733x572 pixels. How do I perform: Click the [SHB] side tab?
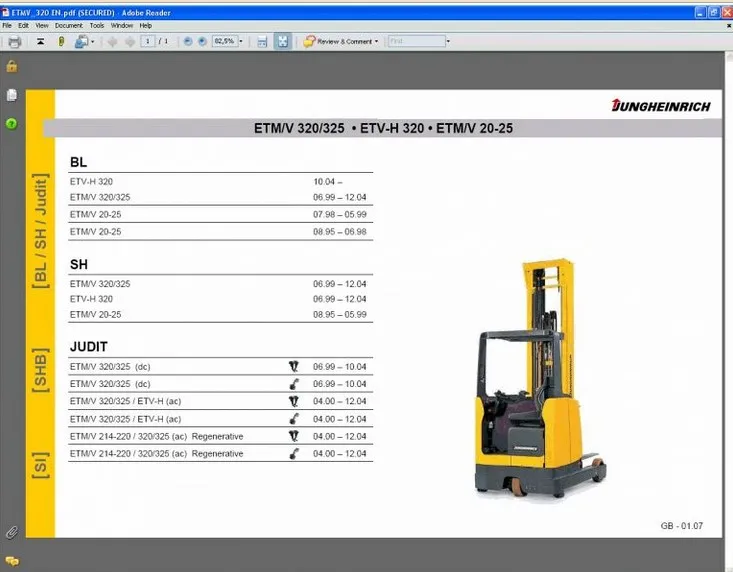click(x=40, y=370)
